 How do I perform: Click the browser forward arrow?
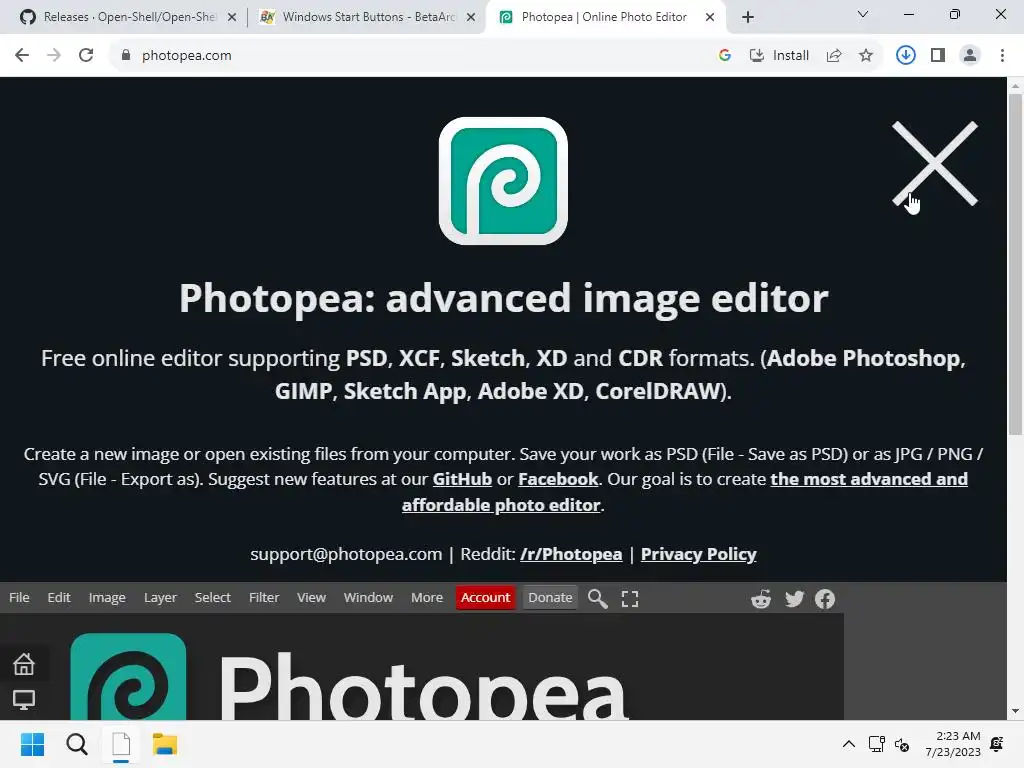coord(54,56)
